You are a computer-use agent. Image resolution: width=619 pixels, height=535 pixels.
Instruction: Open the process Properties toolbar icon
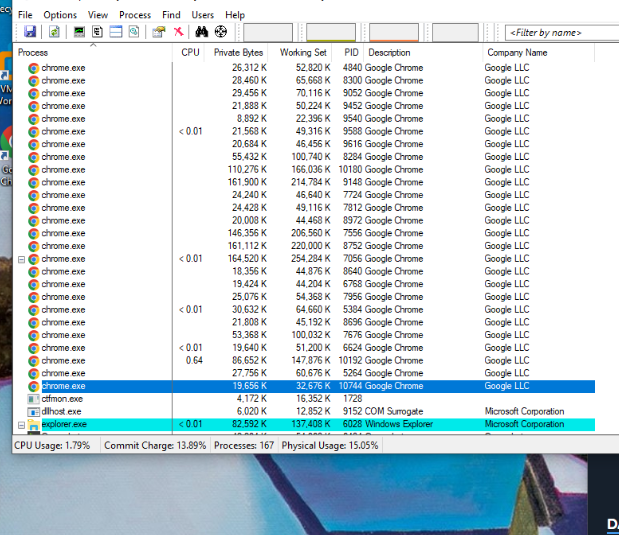click(x=159, y=32)
